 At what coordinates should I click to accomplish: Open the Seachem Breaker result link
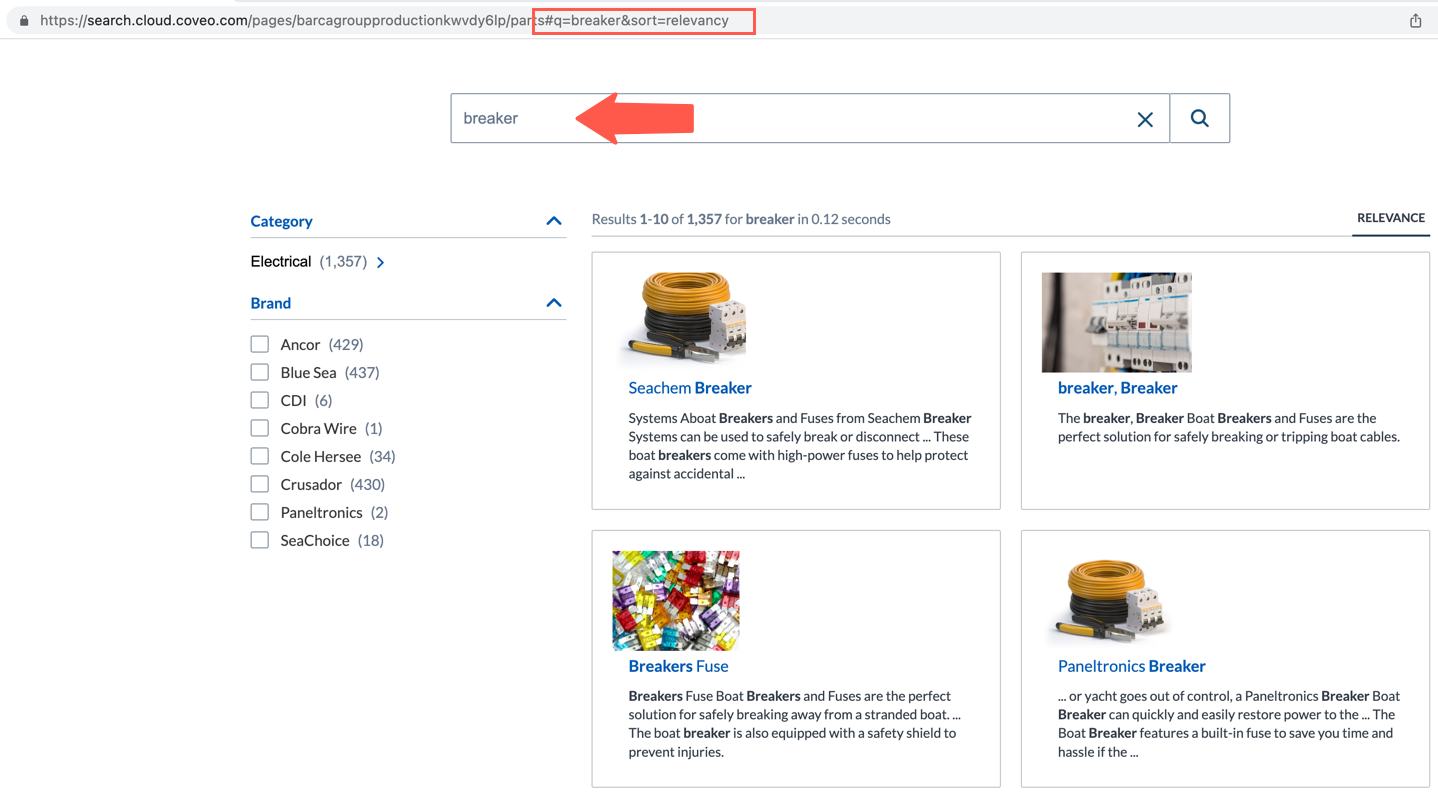[689, 388]
